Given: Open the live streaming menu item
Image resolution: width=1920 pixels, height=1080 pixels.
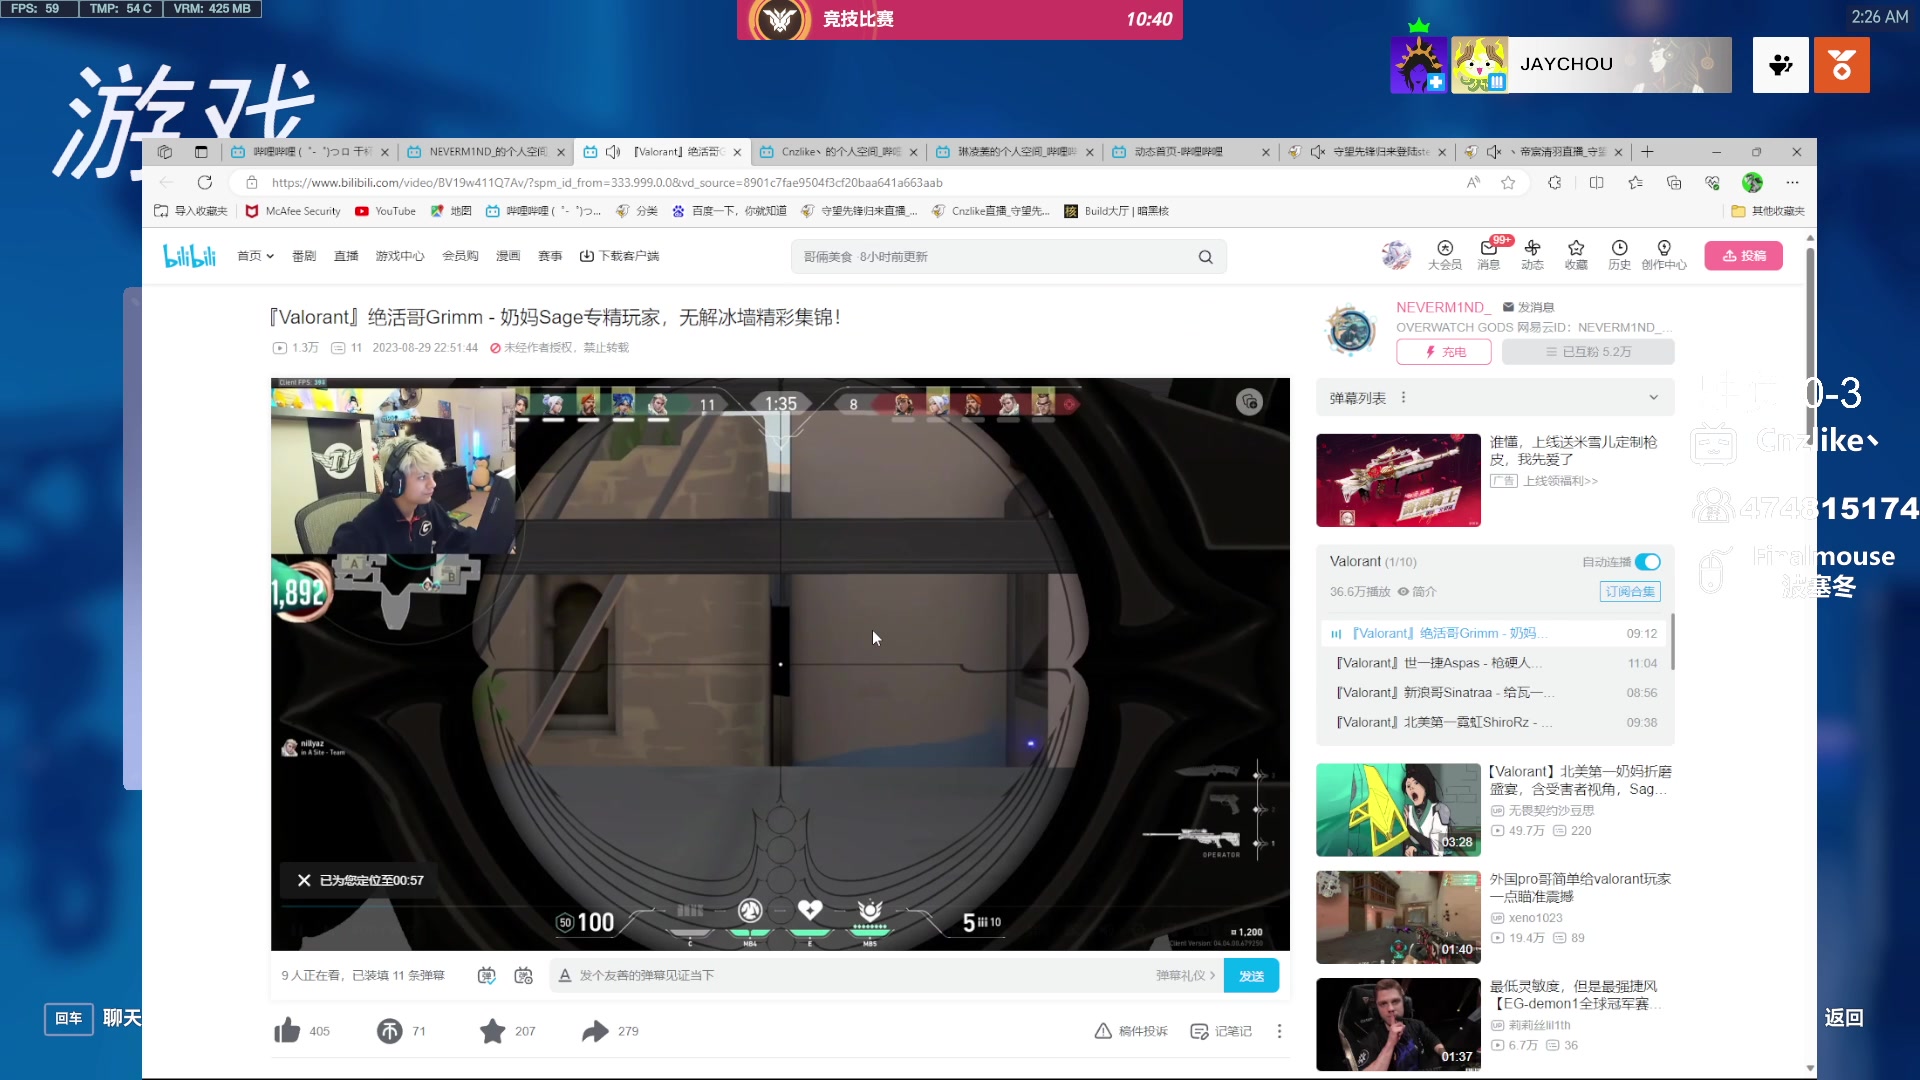Looking at the screenshot, I should 346,256.
